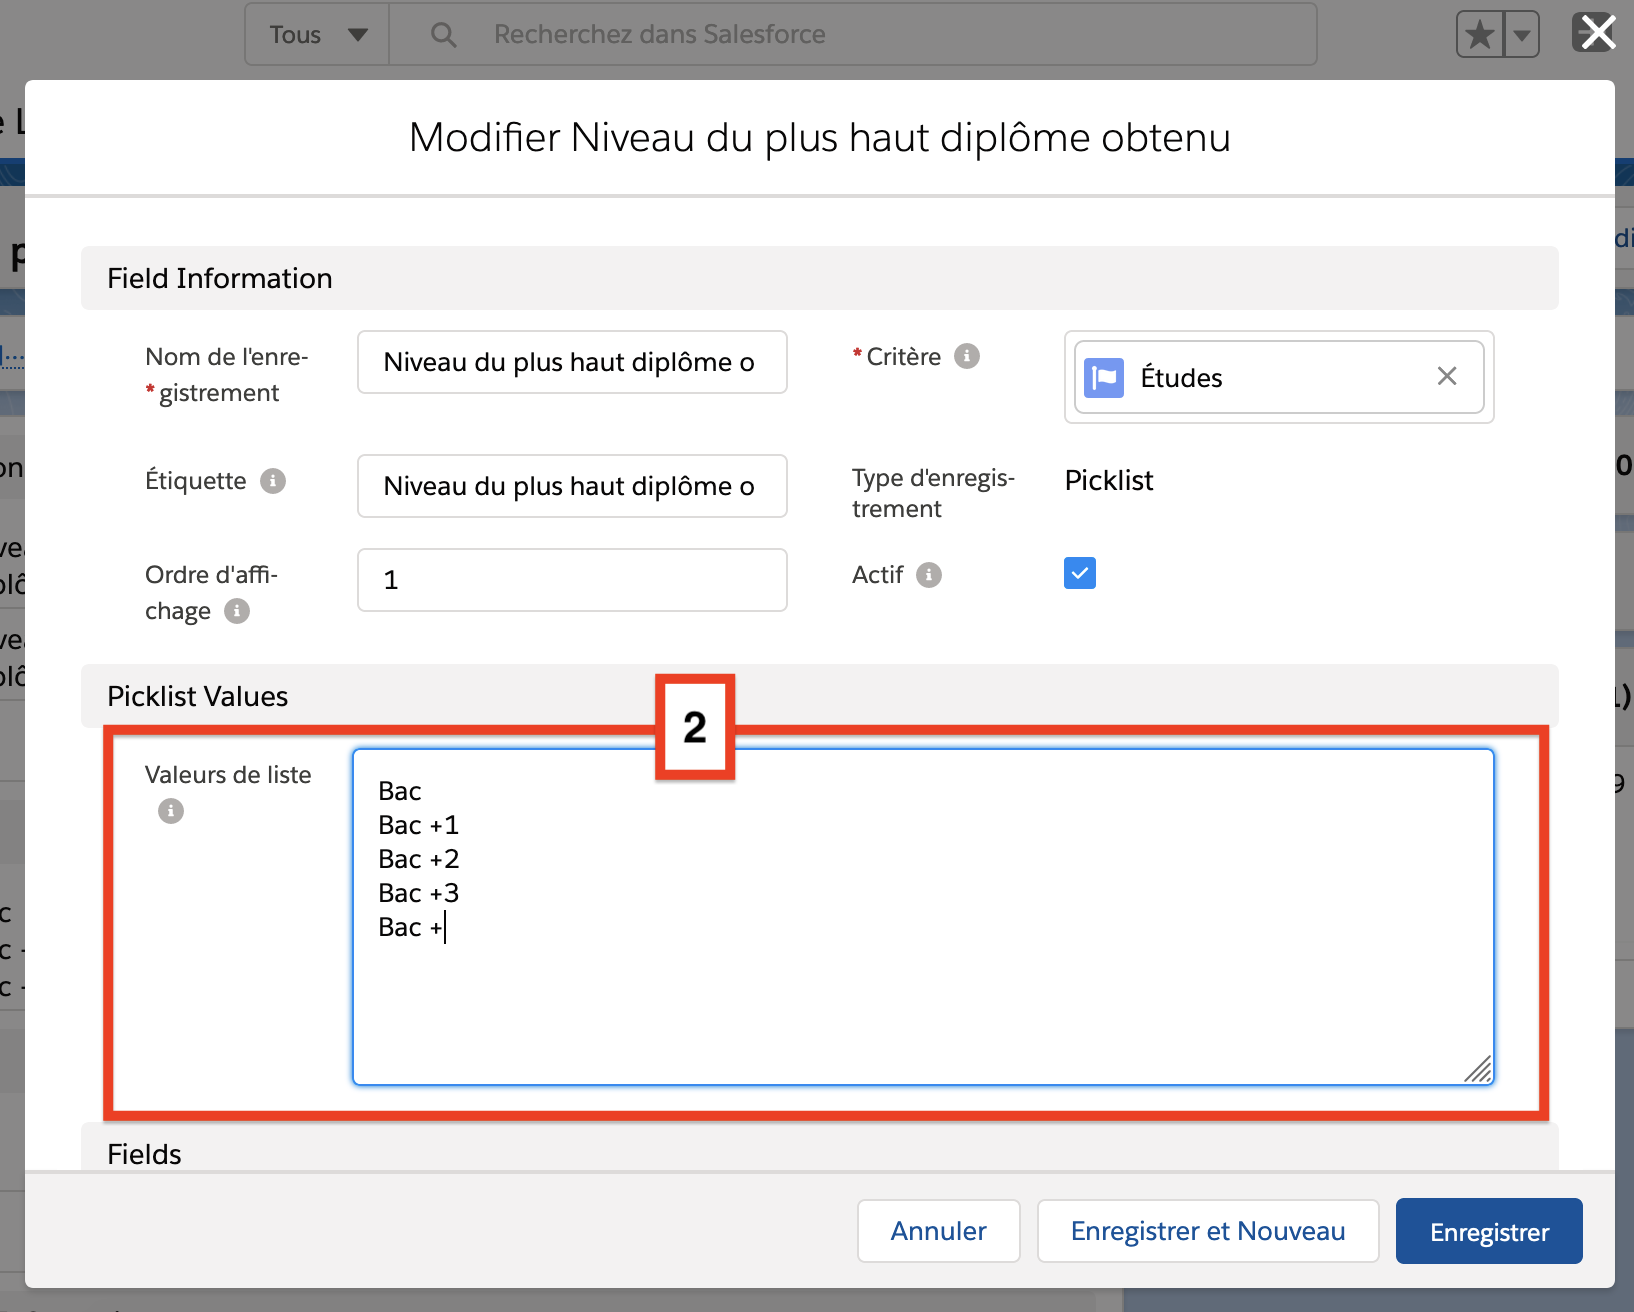The image size is (1634, 1312).
Task: Uncheck the Actif checkbox
Action: coord(1080,574)
